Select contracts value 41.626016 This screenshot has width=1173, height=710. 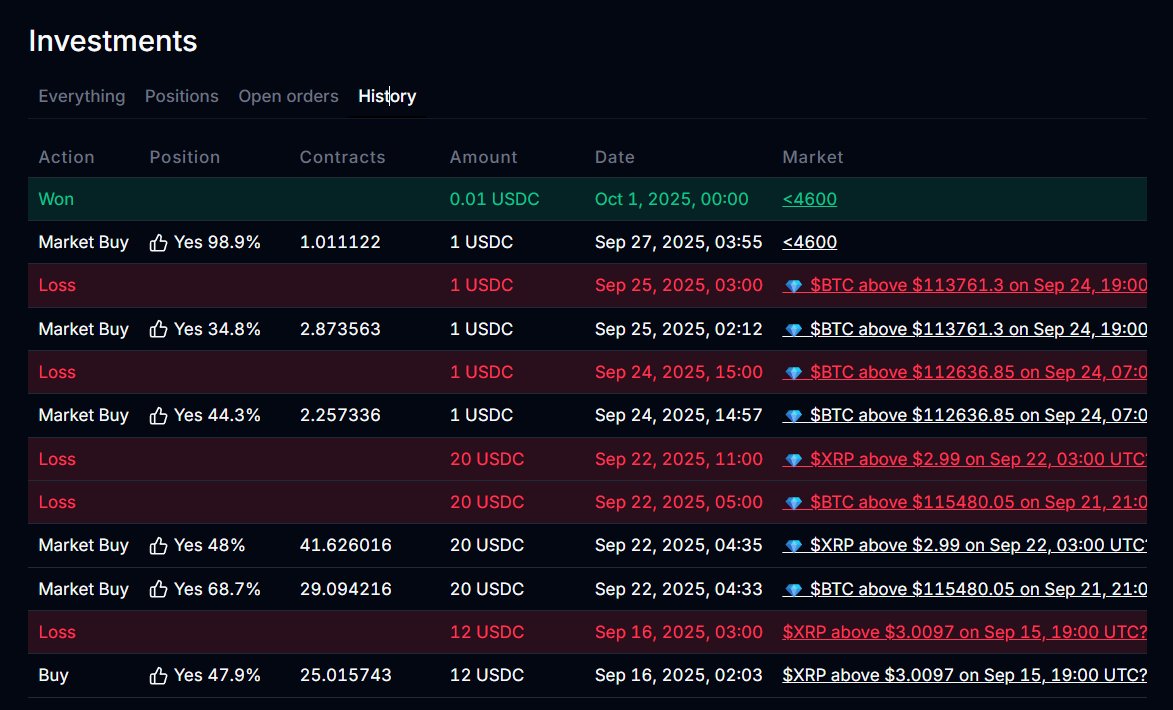pyautogui.click(x=346, y=545)
